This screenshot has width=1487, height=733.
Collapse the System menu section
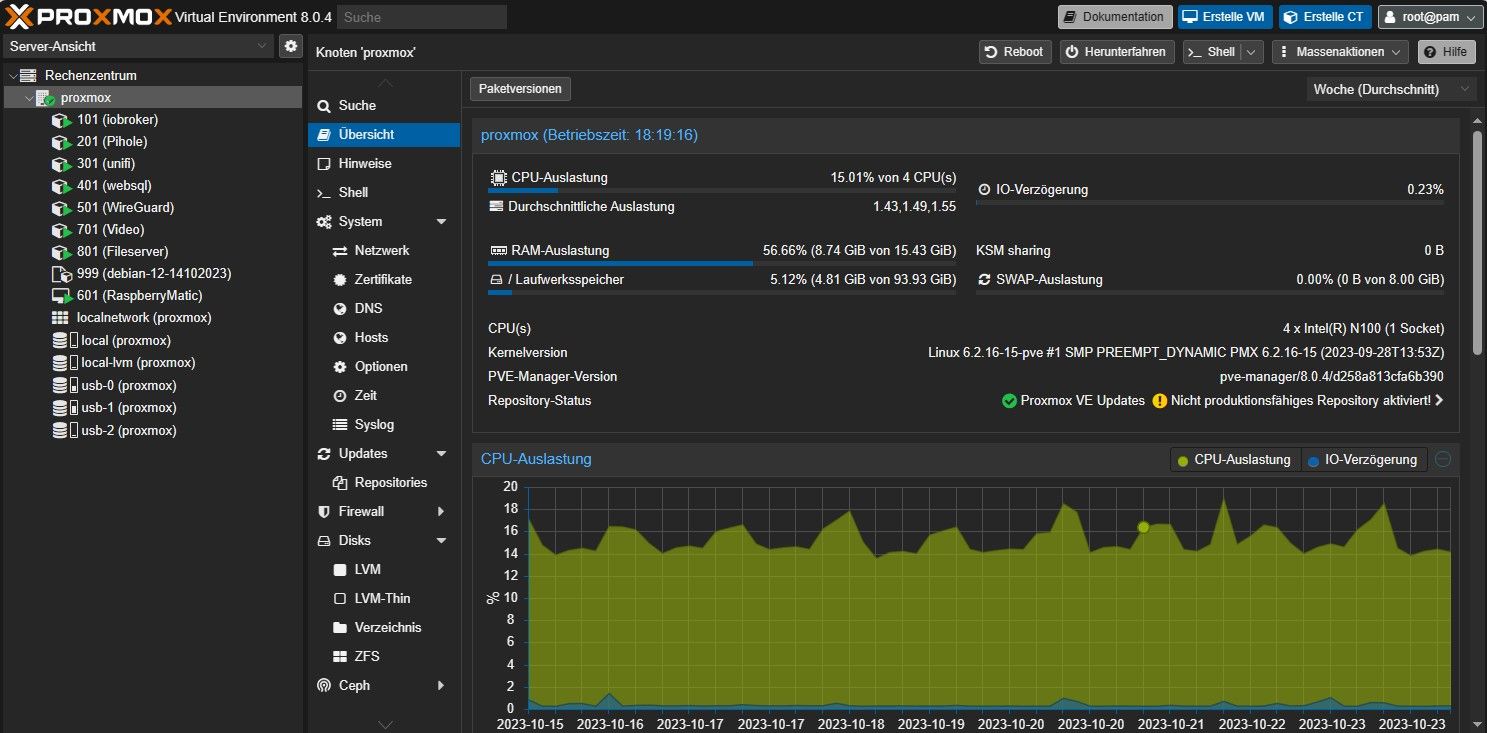(441, 222)
